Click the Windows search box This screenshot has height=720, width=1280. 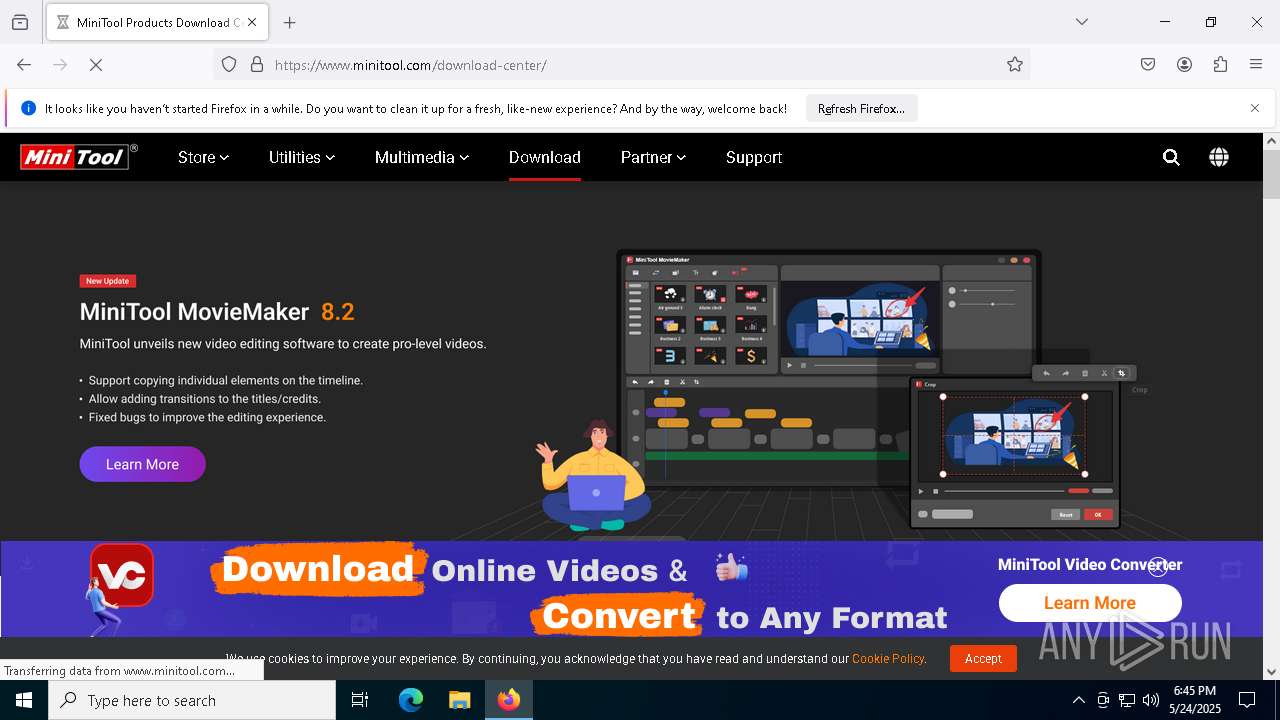coord(192,700)
